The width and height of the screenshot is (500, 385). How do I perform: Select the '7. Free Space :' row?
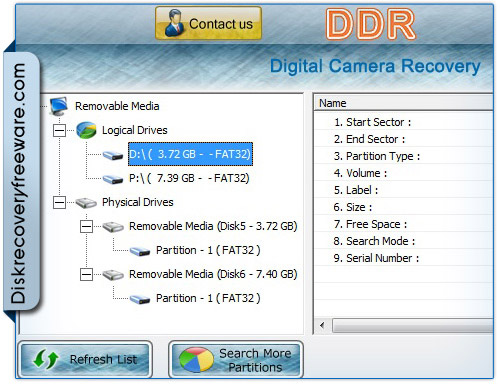click(404, 224)
